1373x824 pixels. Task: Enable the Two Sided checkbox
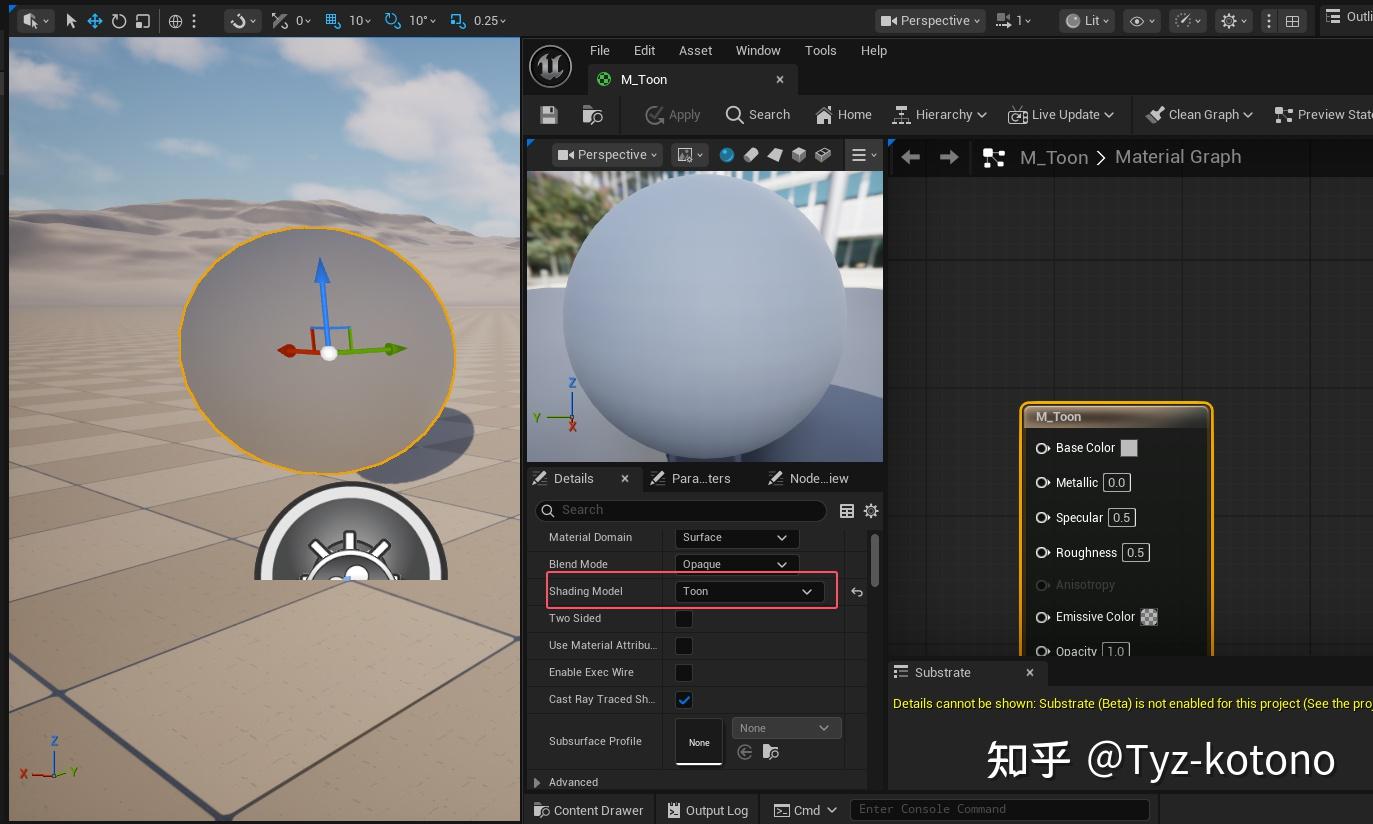pyautogui.click(x=683, y=618)
